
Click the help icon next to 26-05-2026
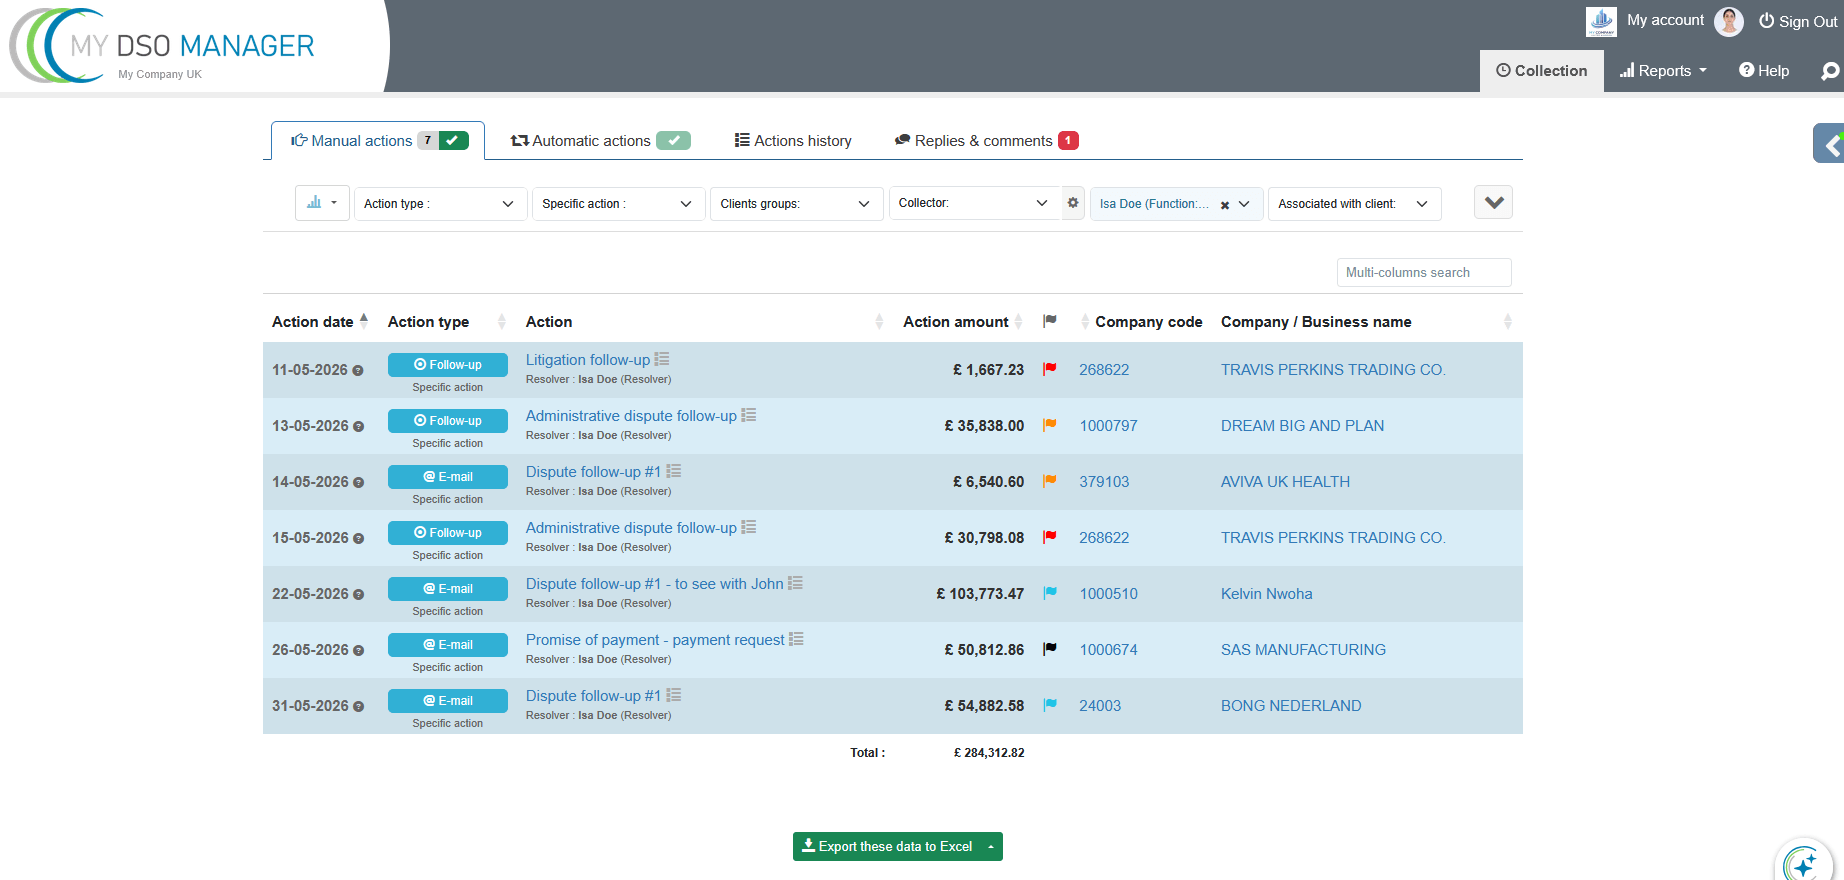[358, 651]
